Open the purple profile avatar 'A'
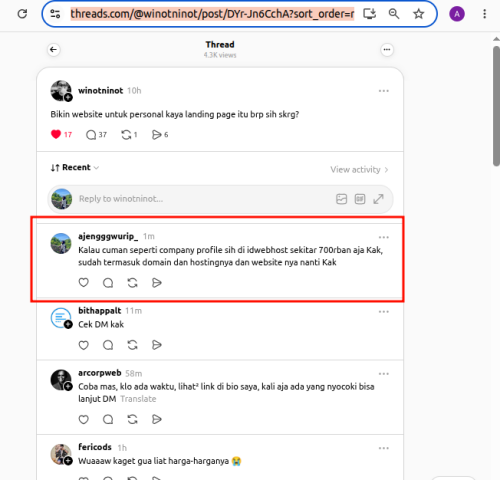This screenshot has width=500, height=480. 457,14
